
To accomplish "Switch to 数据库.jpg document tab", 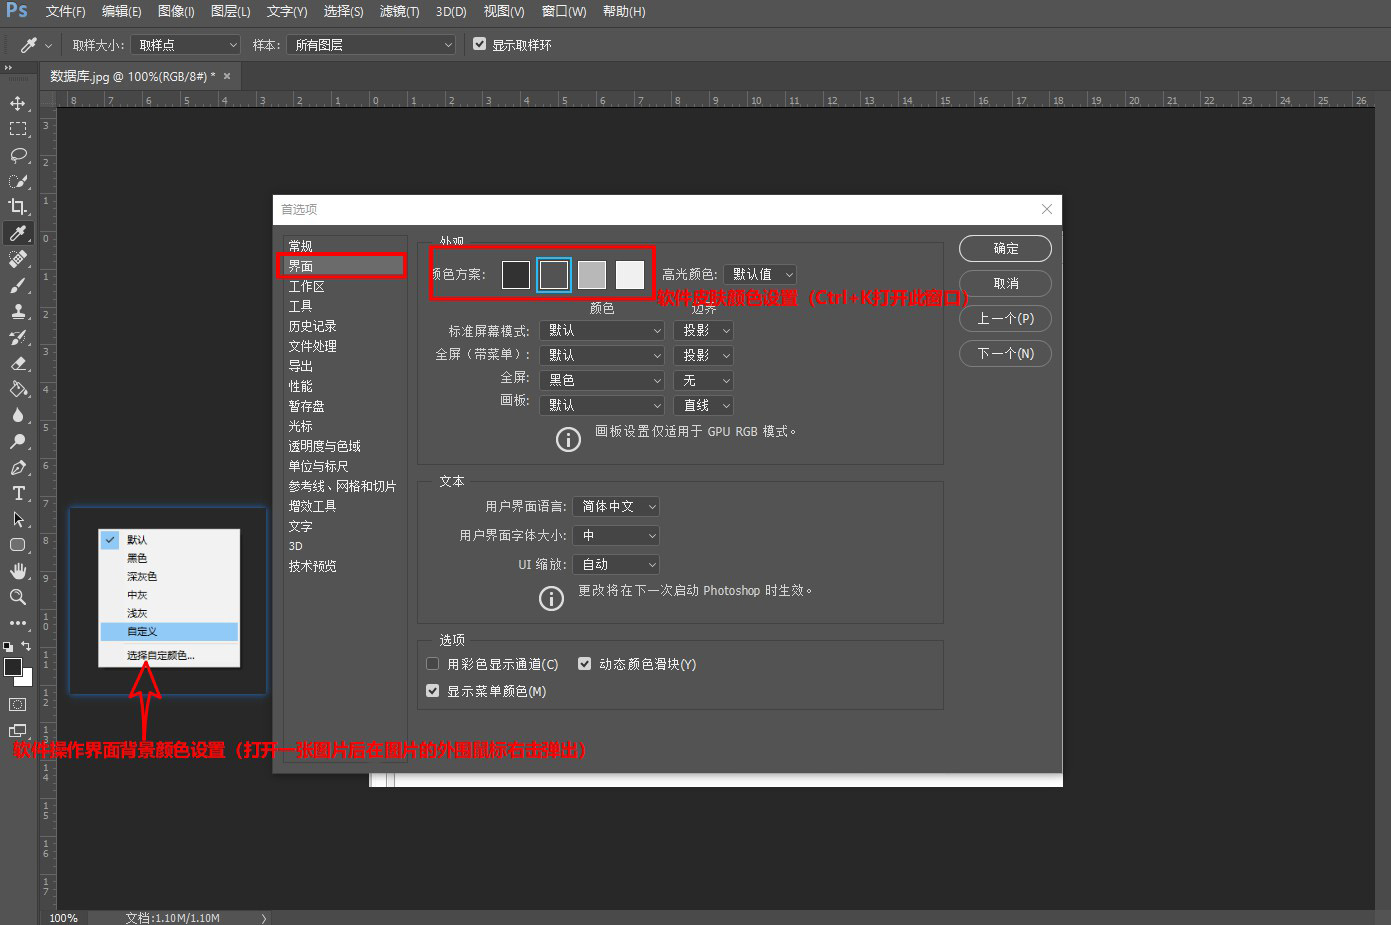I will (131, 76).
